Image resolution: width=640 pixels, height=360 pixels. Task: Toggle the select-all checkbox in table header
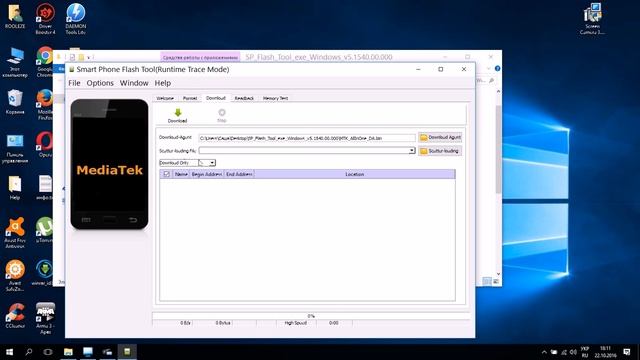click(x=166, y=174)
